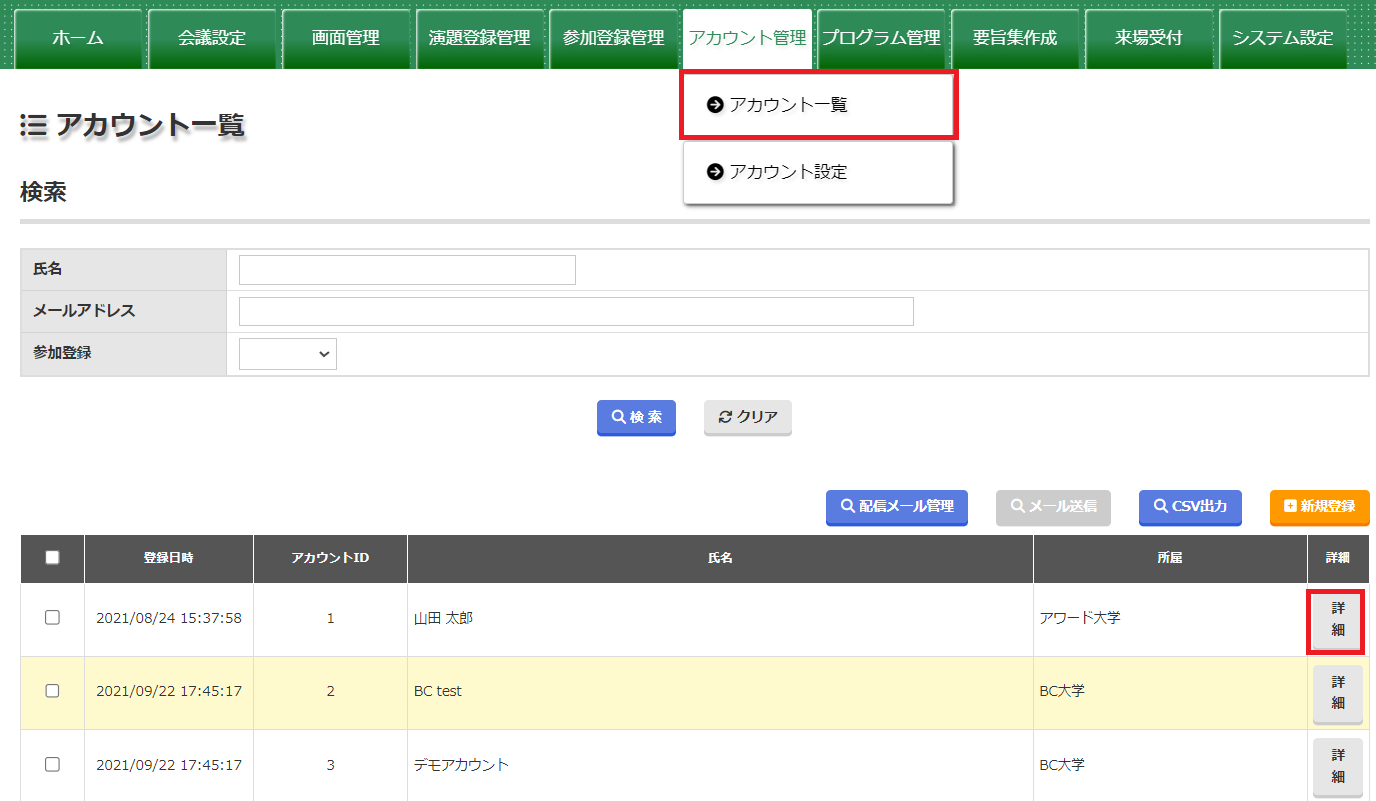Open 配信メール管理 mail management

[896, 507]
